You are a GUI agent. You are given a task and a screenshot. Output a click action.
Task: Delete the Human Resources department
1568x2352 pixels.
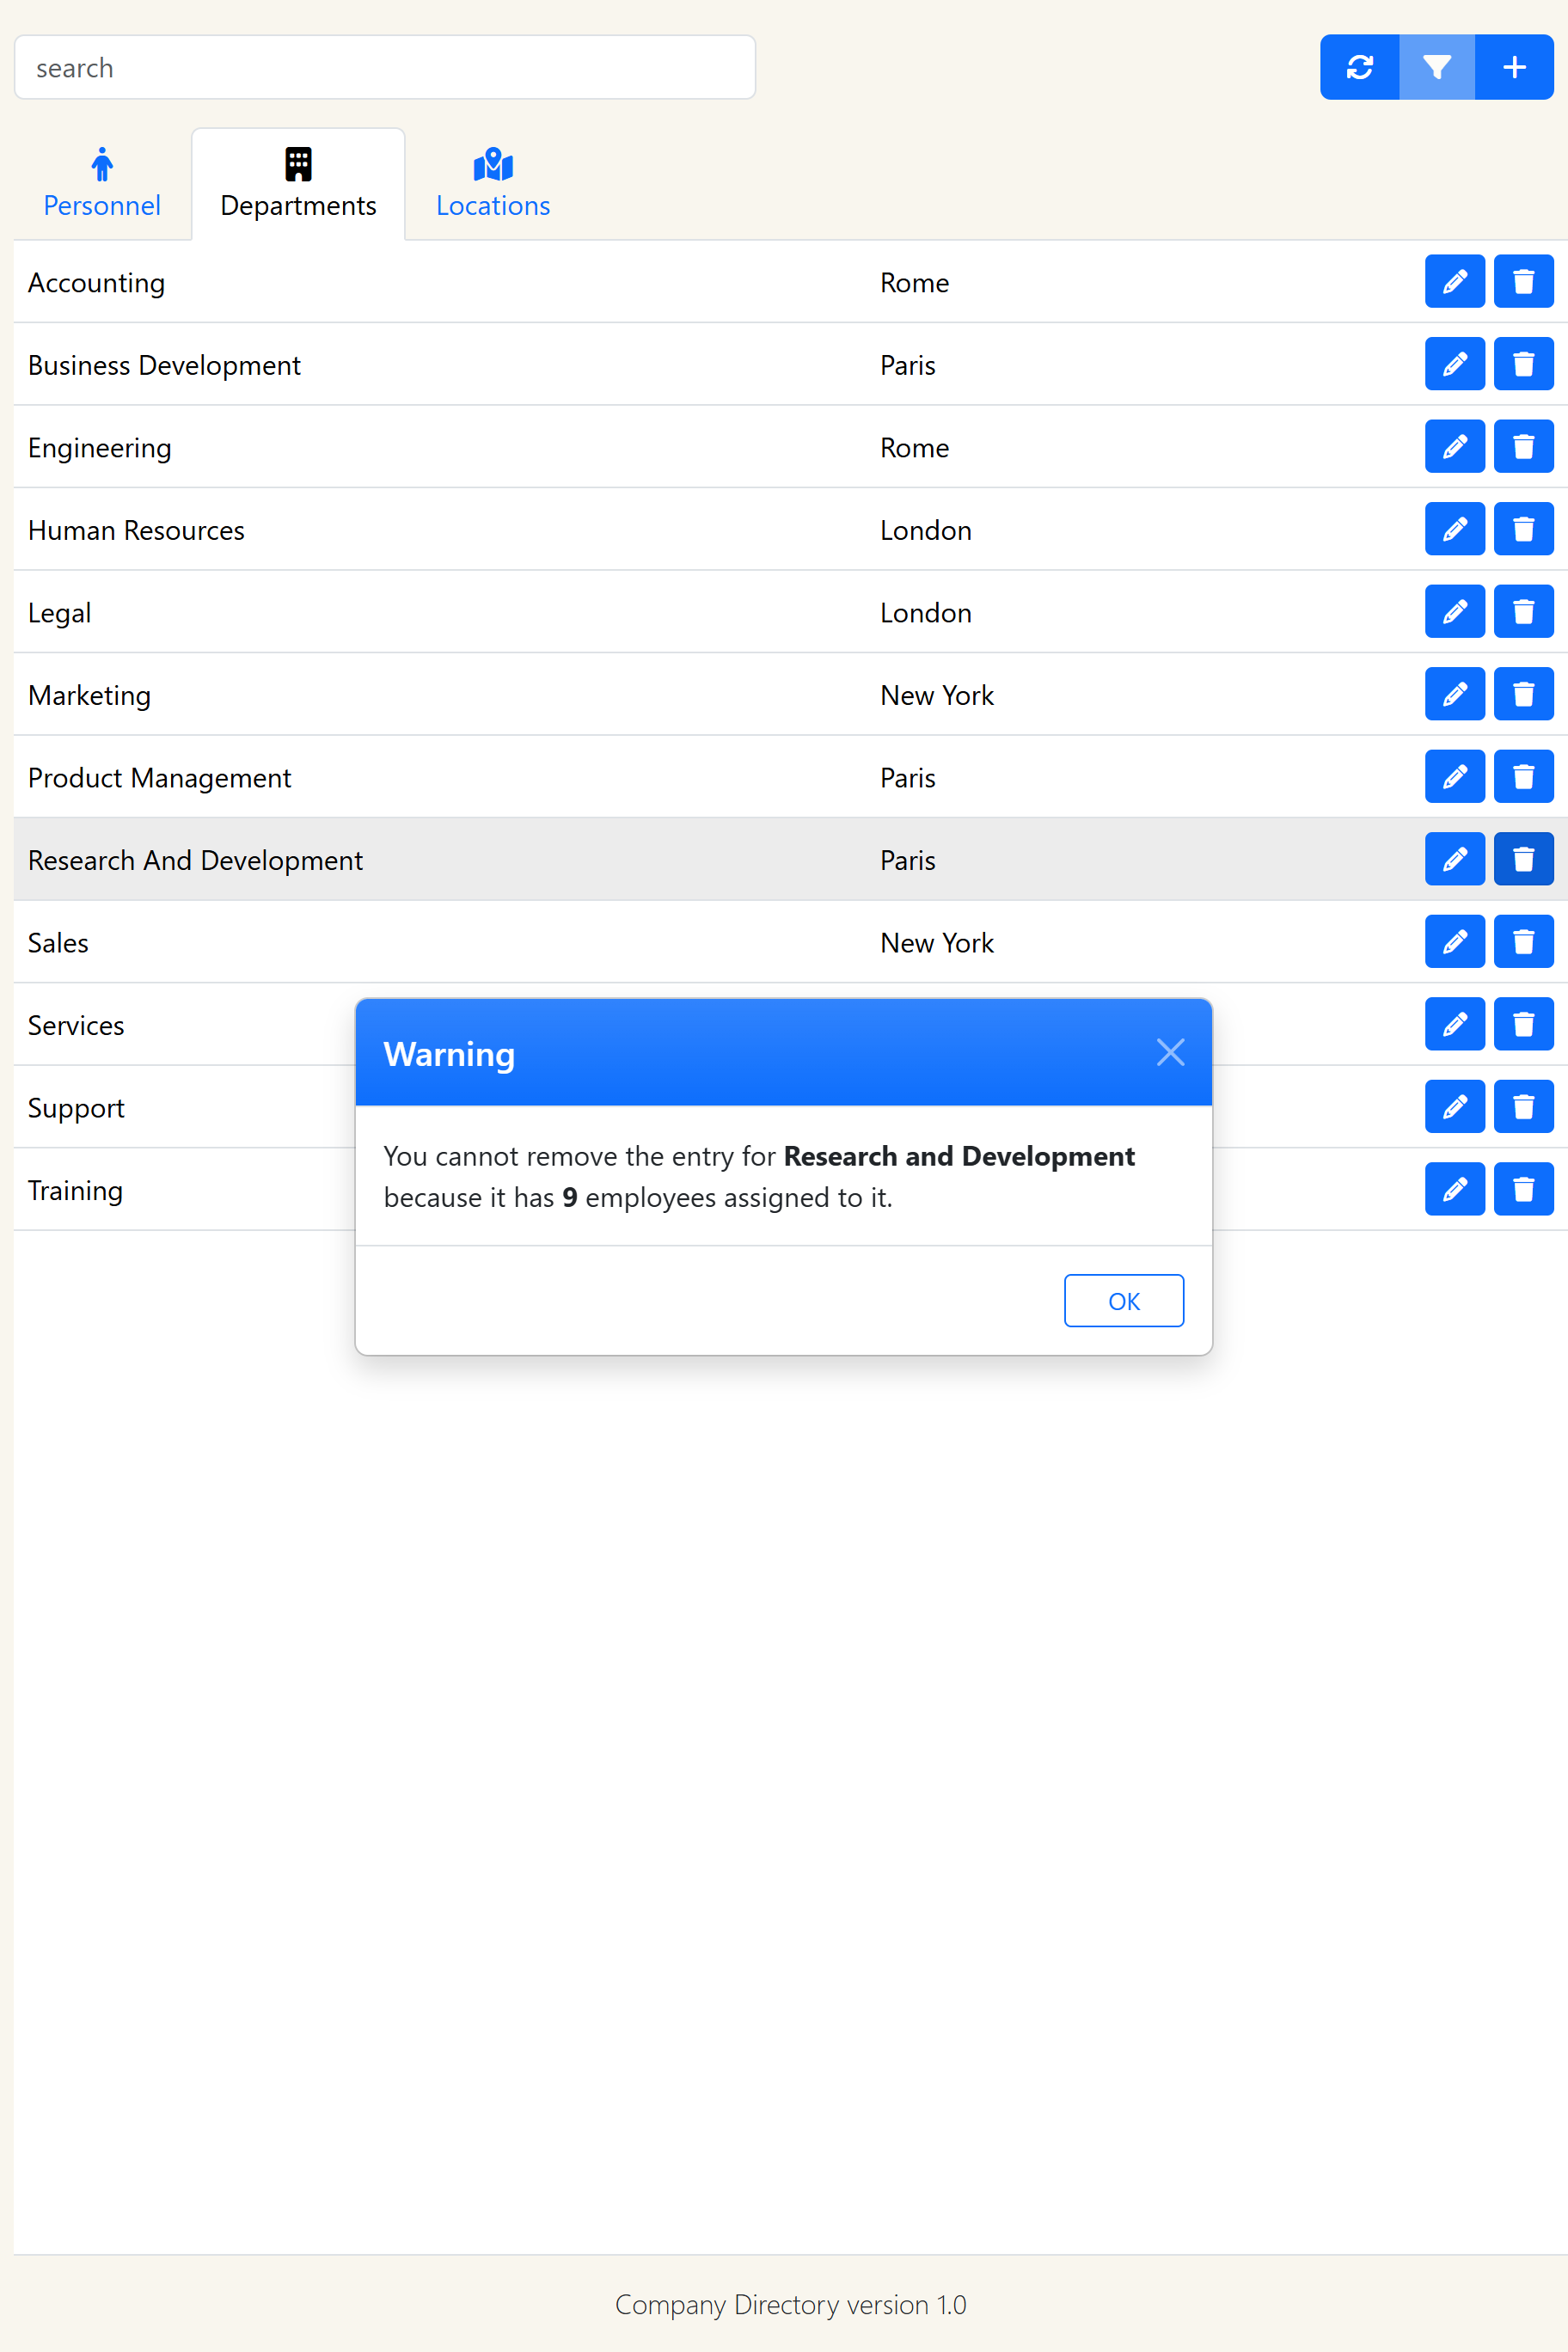[x=1522, y=529]
